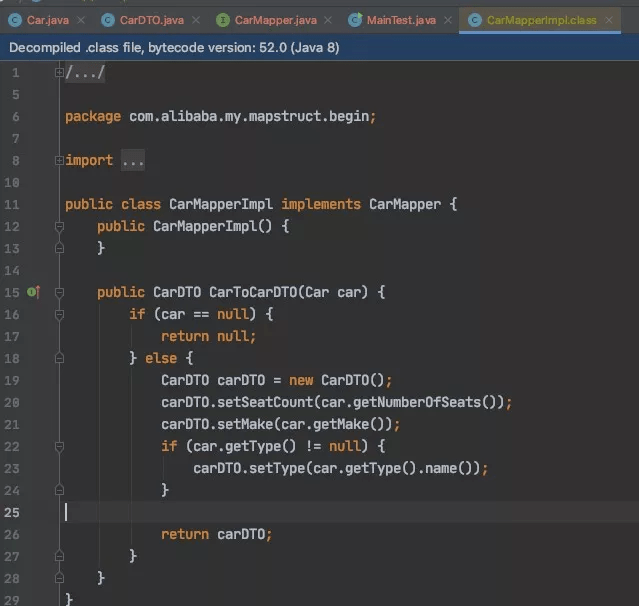Open the MainTest.java tab
The height and width of the screenshot is (606, 639).
click(401, 20)
